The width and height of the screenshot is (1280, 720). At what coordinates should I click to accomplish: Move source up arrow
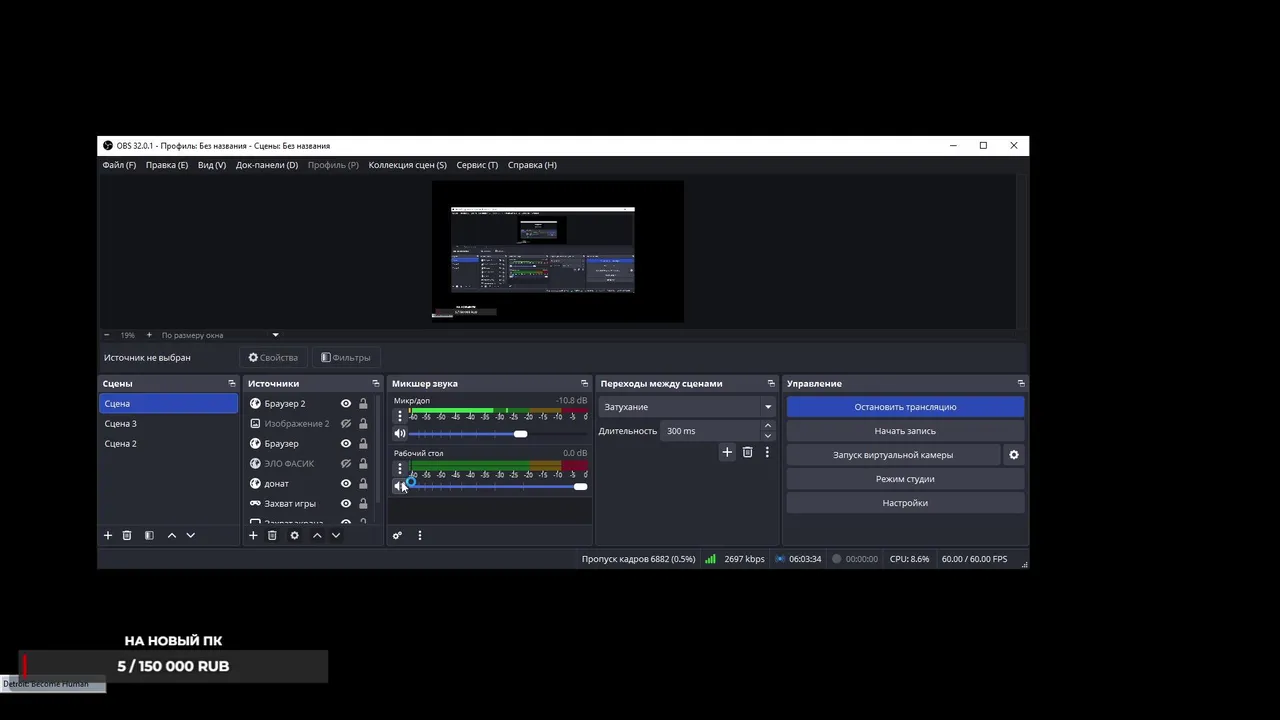point(317,535)
